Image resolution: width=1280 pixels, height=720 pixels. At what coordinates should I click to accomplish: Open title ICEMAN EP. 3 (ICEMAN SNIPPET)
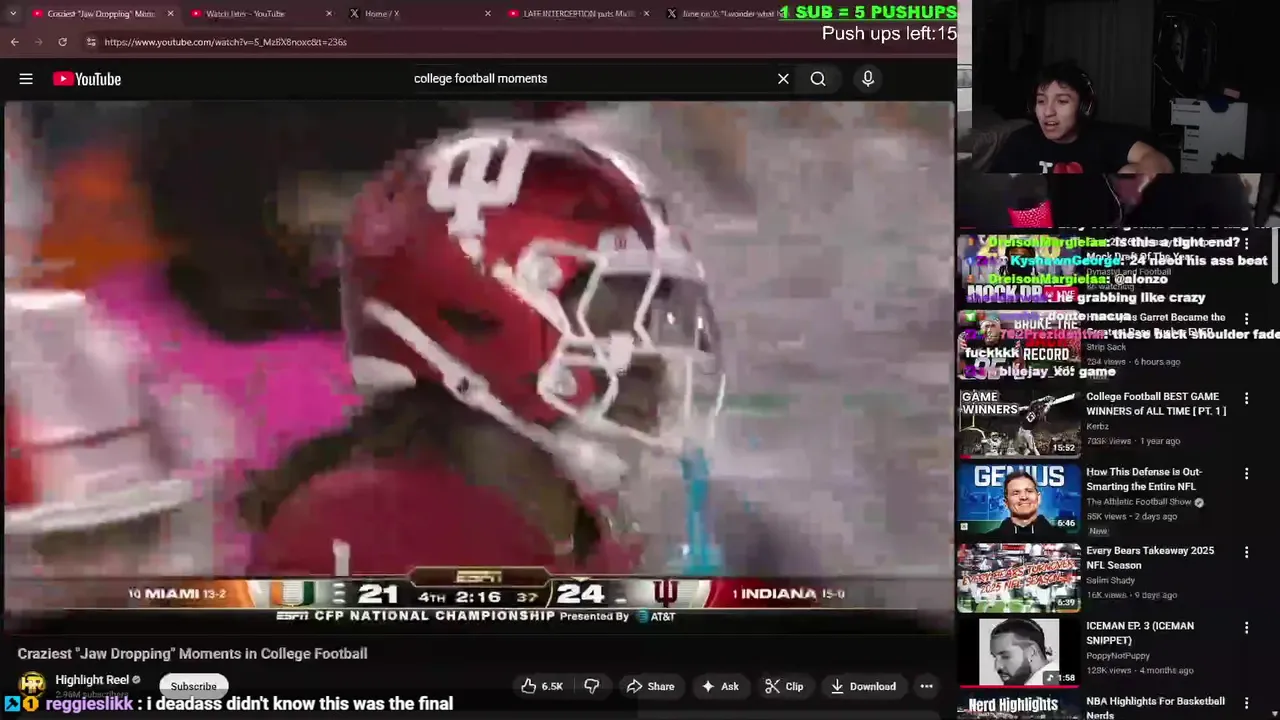tap(1140, 633)
